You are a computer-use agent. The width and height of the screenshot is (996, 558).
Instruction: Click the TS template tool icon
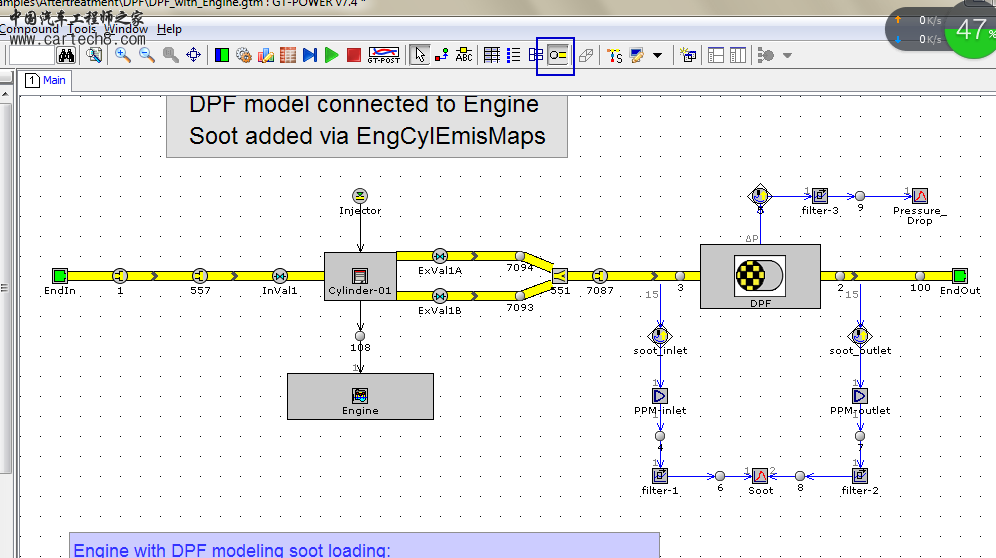[x=614, y=55]
